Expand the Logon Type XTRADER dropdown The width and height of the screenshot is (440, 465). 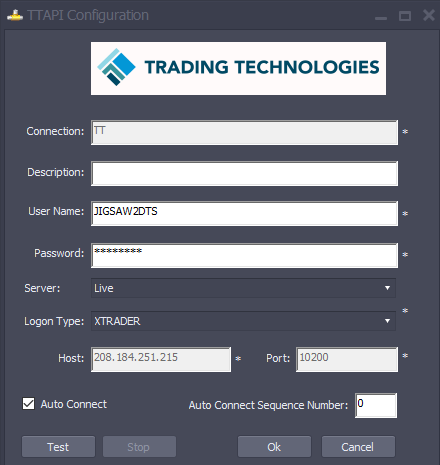[x=243, y=321]
